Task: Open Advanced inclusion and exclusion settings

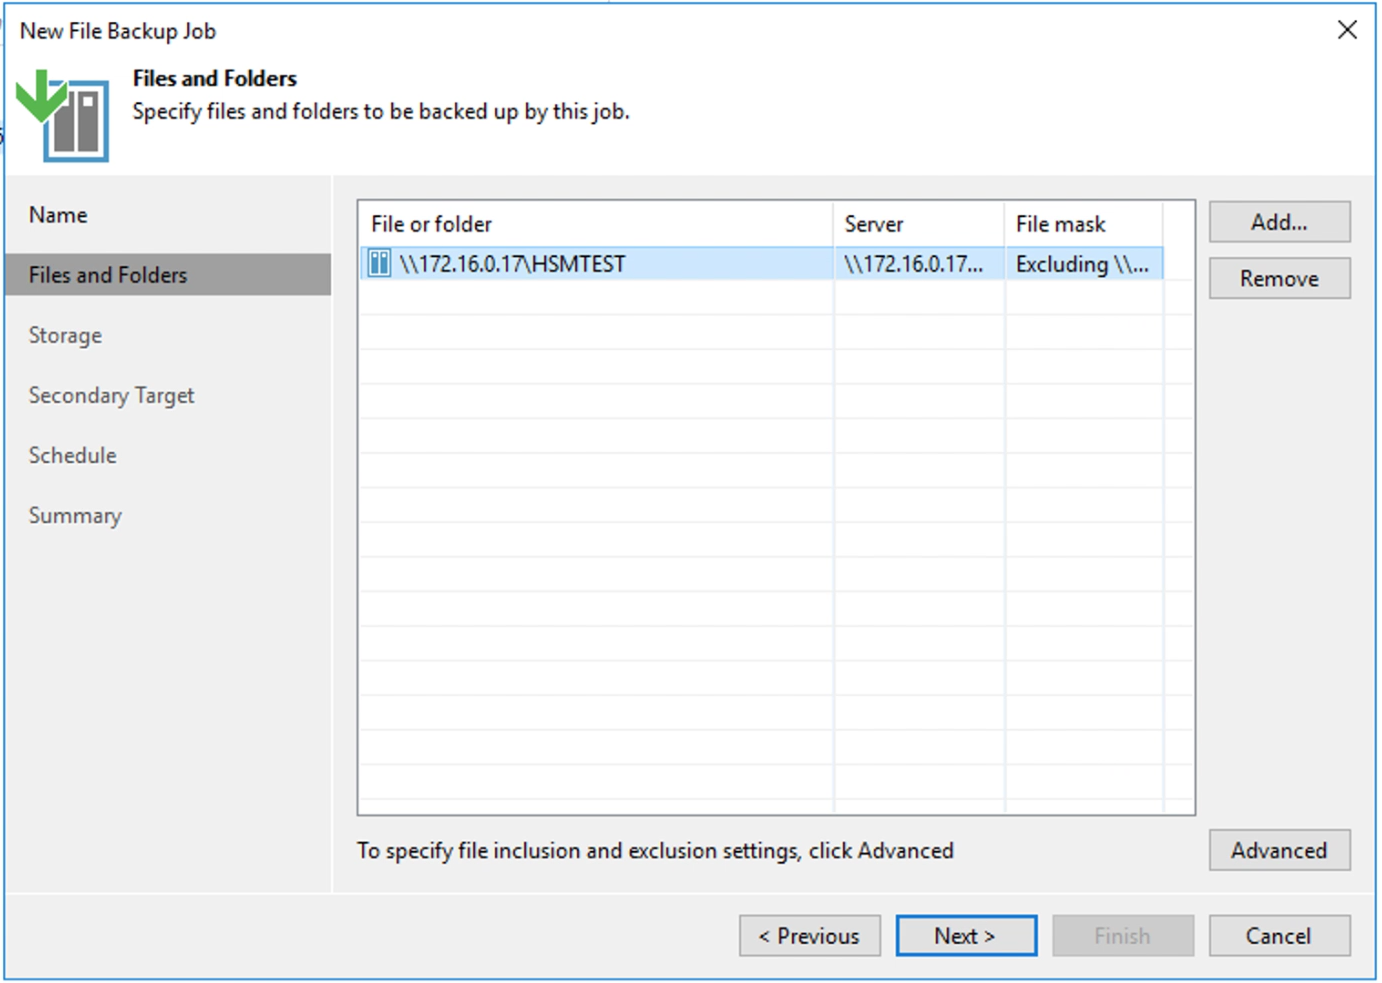Action: coord(1278,851)
